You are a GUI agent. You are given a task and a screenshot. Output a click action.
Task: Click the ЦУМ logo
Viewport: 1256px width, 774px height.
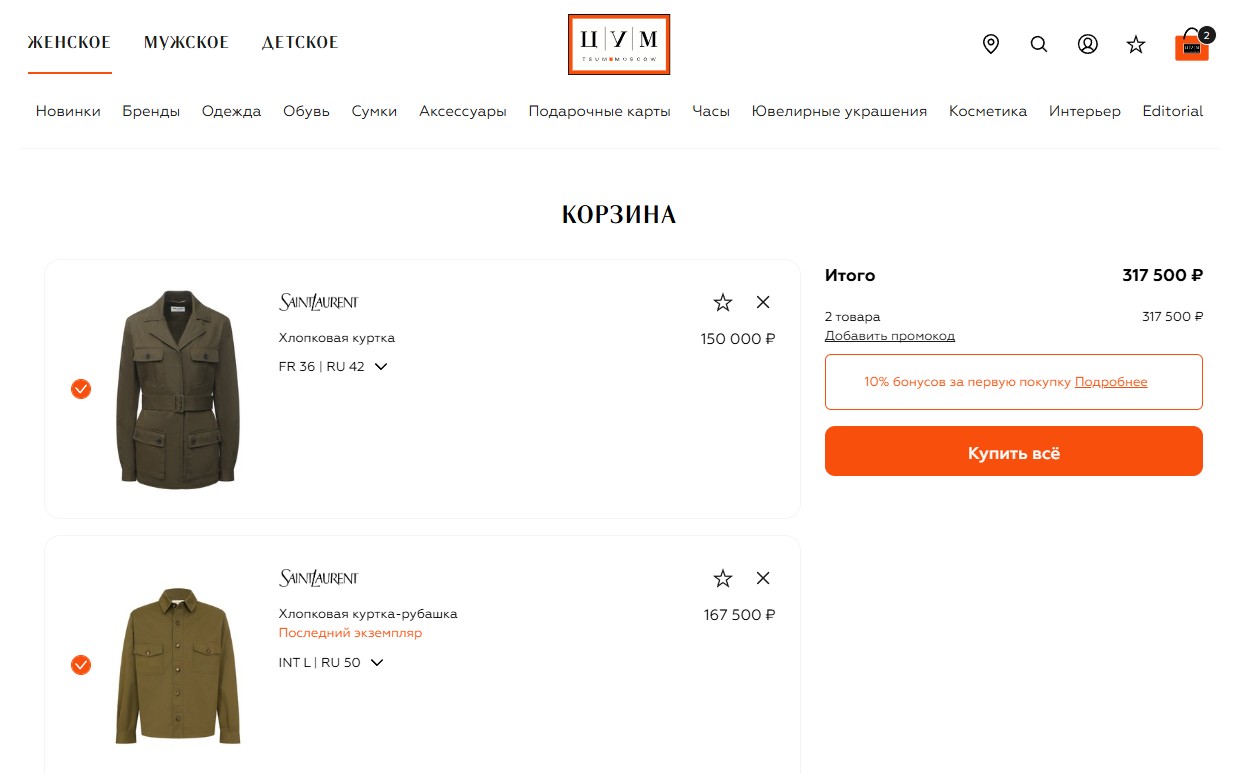click(x=619, y=44)
